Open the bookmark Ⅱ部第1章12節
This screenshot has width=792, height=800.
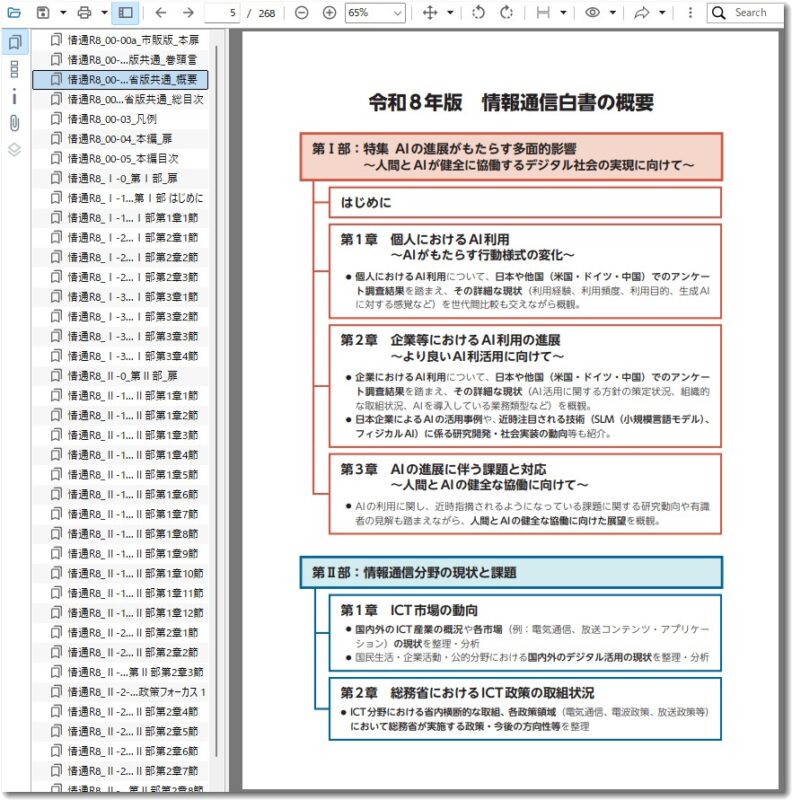[x=121, y=613]
